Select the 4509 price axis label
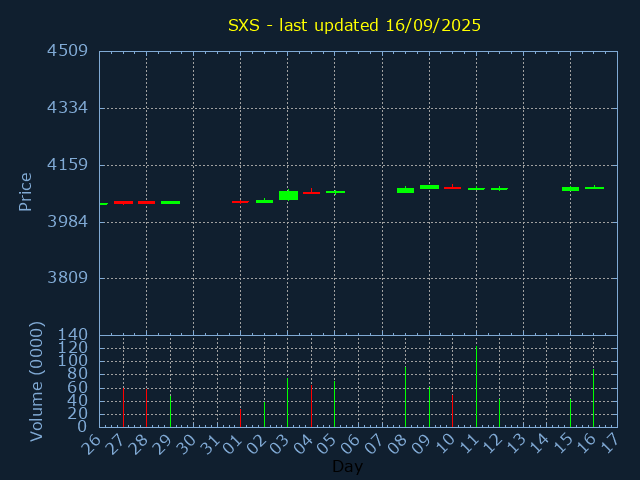The image size is (640, 480). coord(67,51)
